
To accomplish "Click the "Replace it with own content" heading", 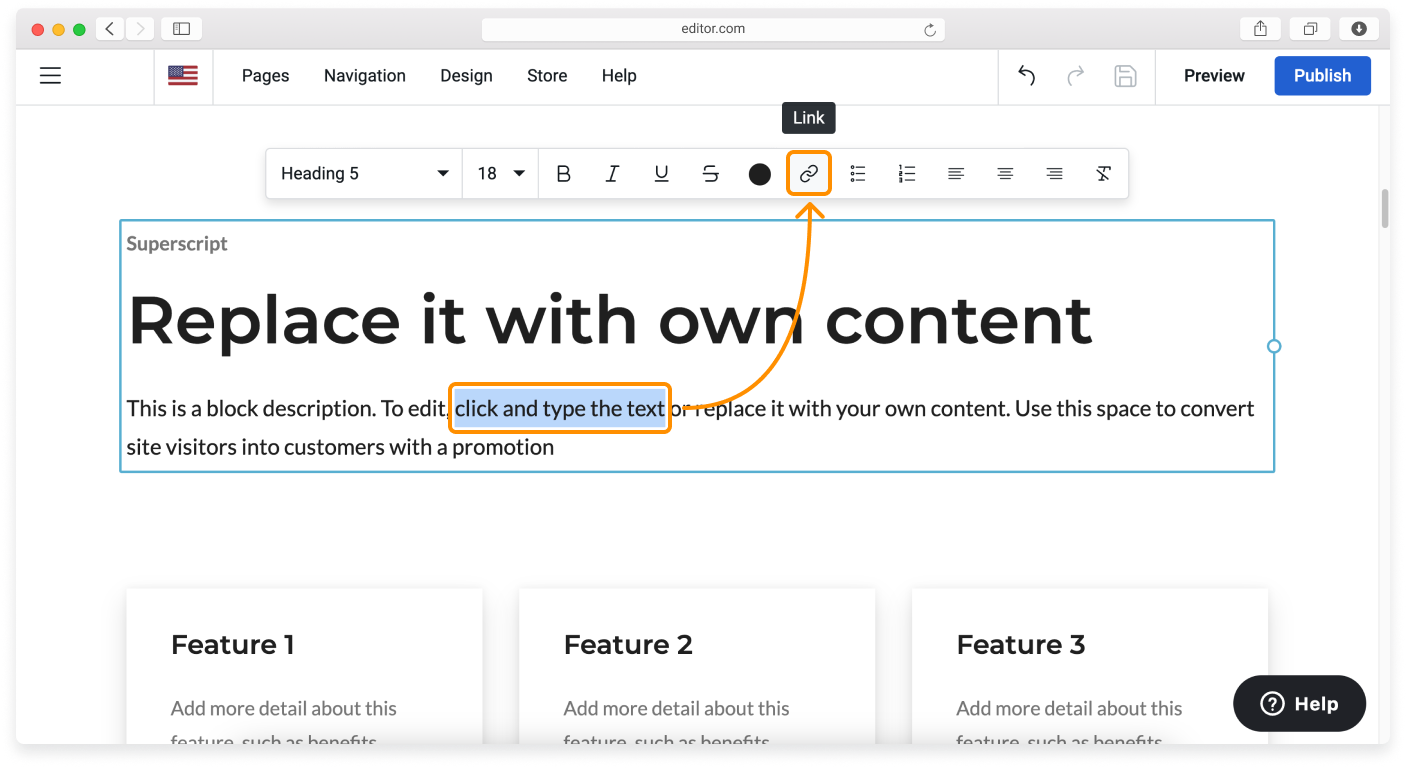I will click(x=610, y=320).
